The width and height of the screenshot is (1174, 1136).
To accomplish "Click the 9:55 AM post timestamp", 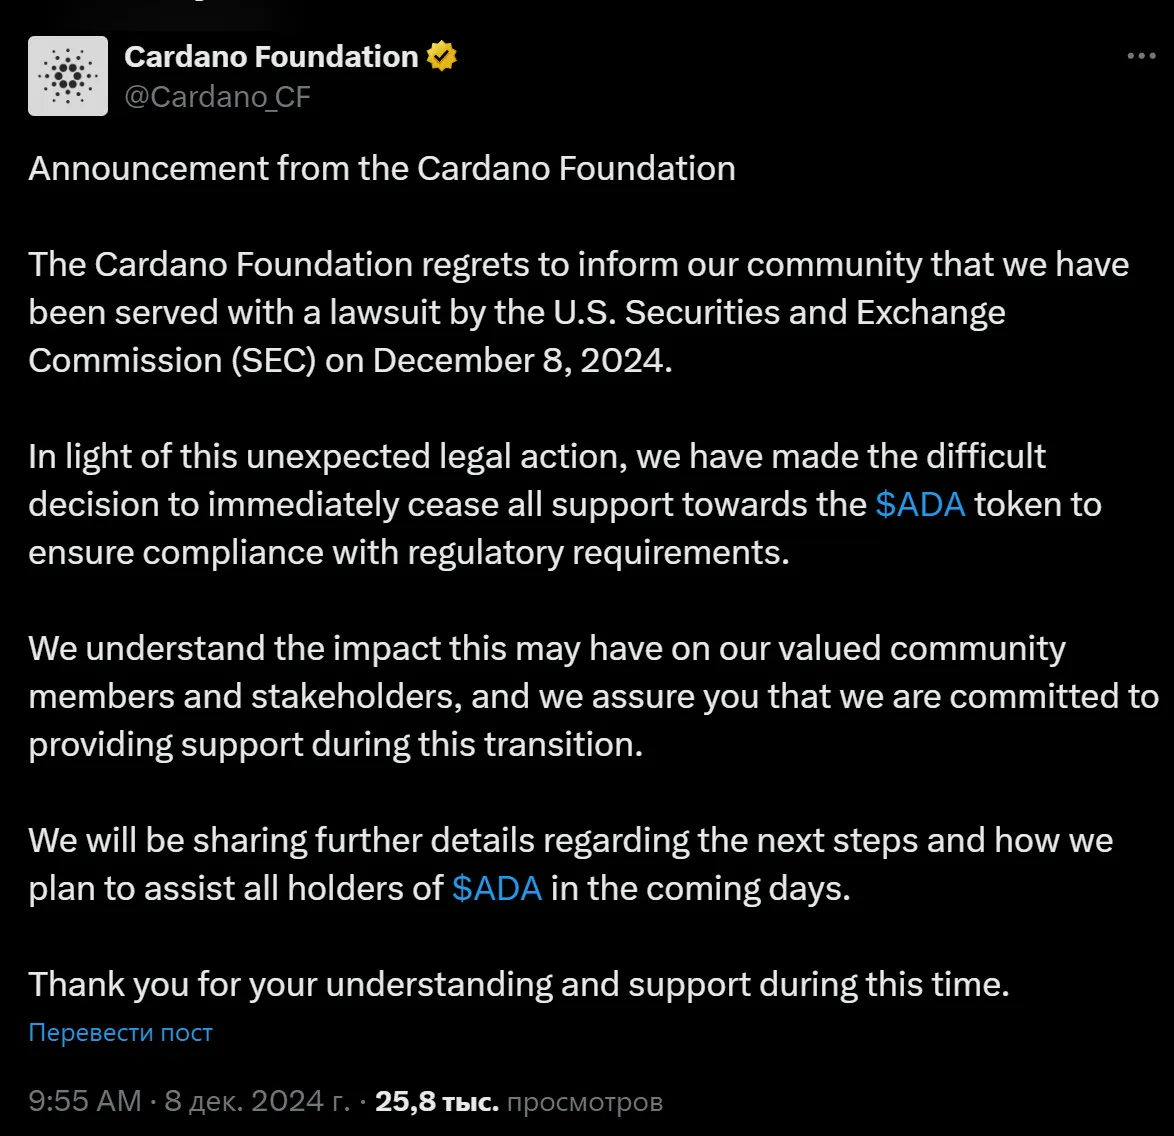I will [85, 1102].
